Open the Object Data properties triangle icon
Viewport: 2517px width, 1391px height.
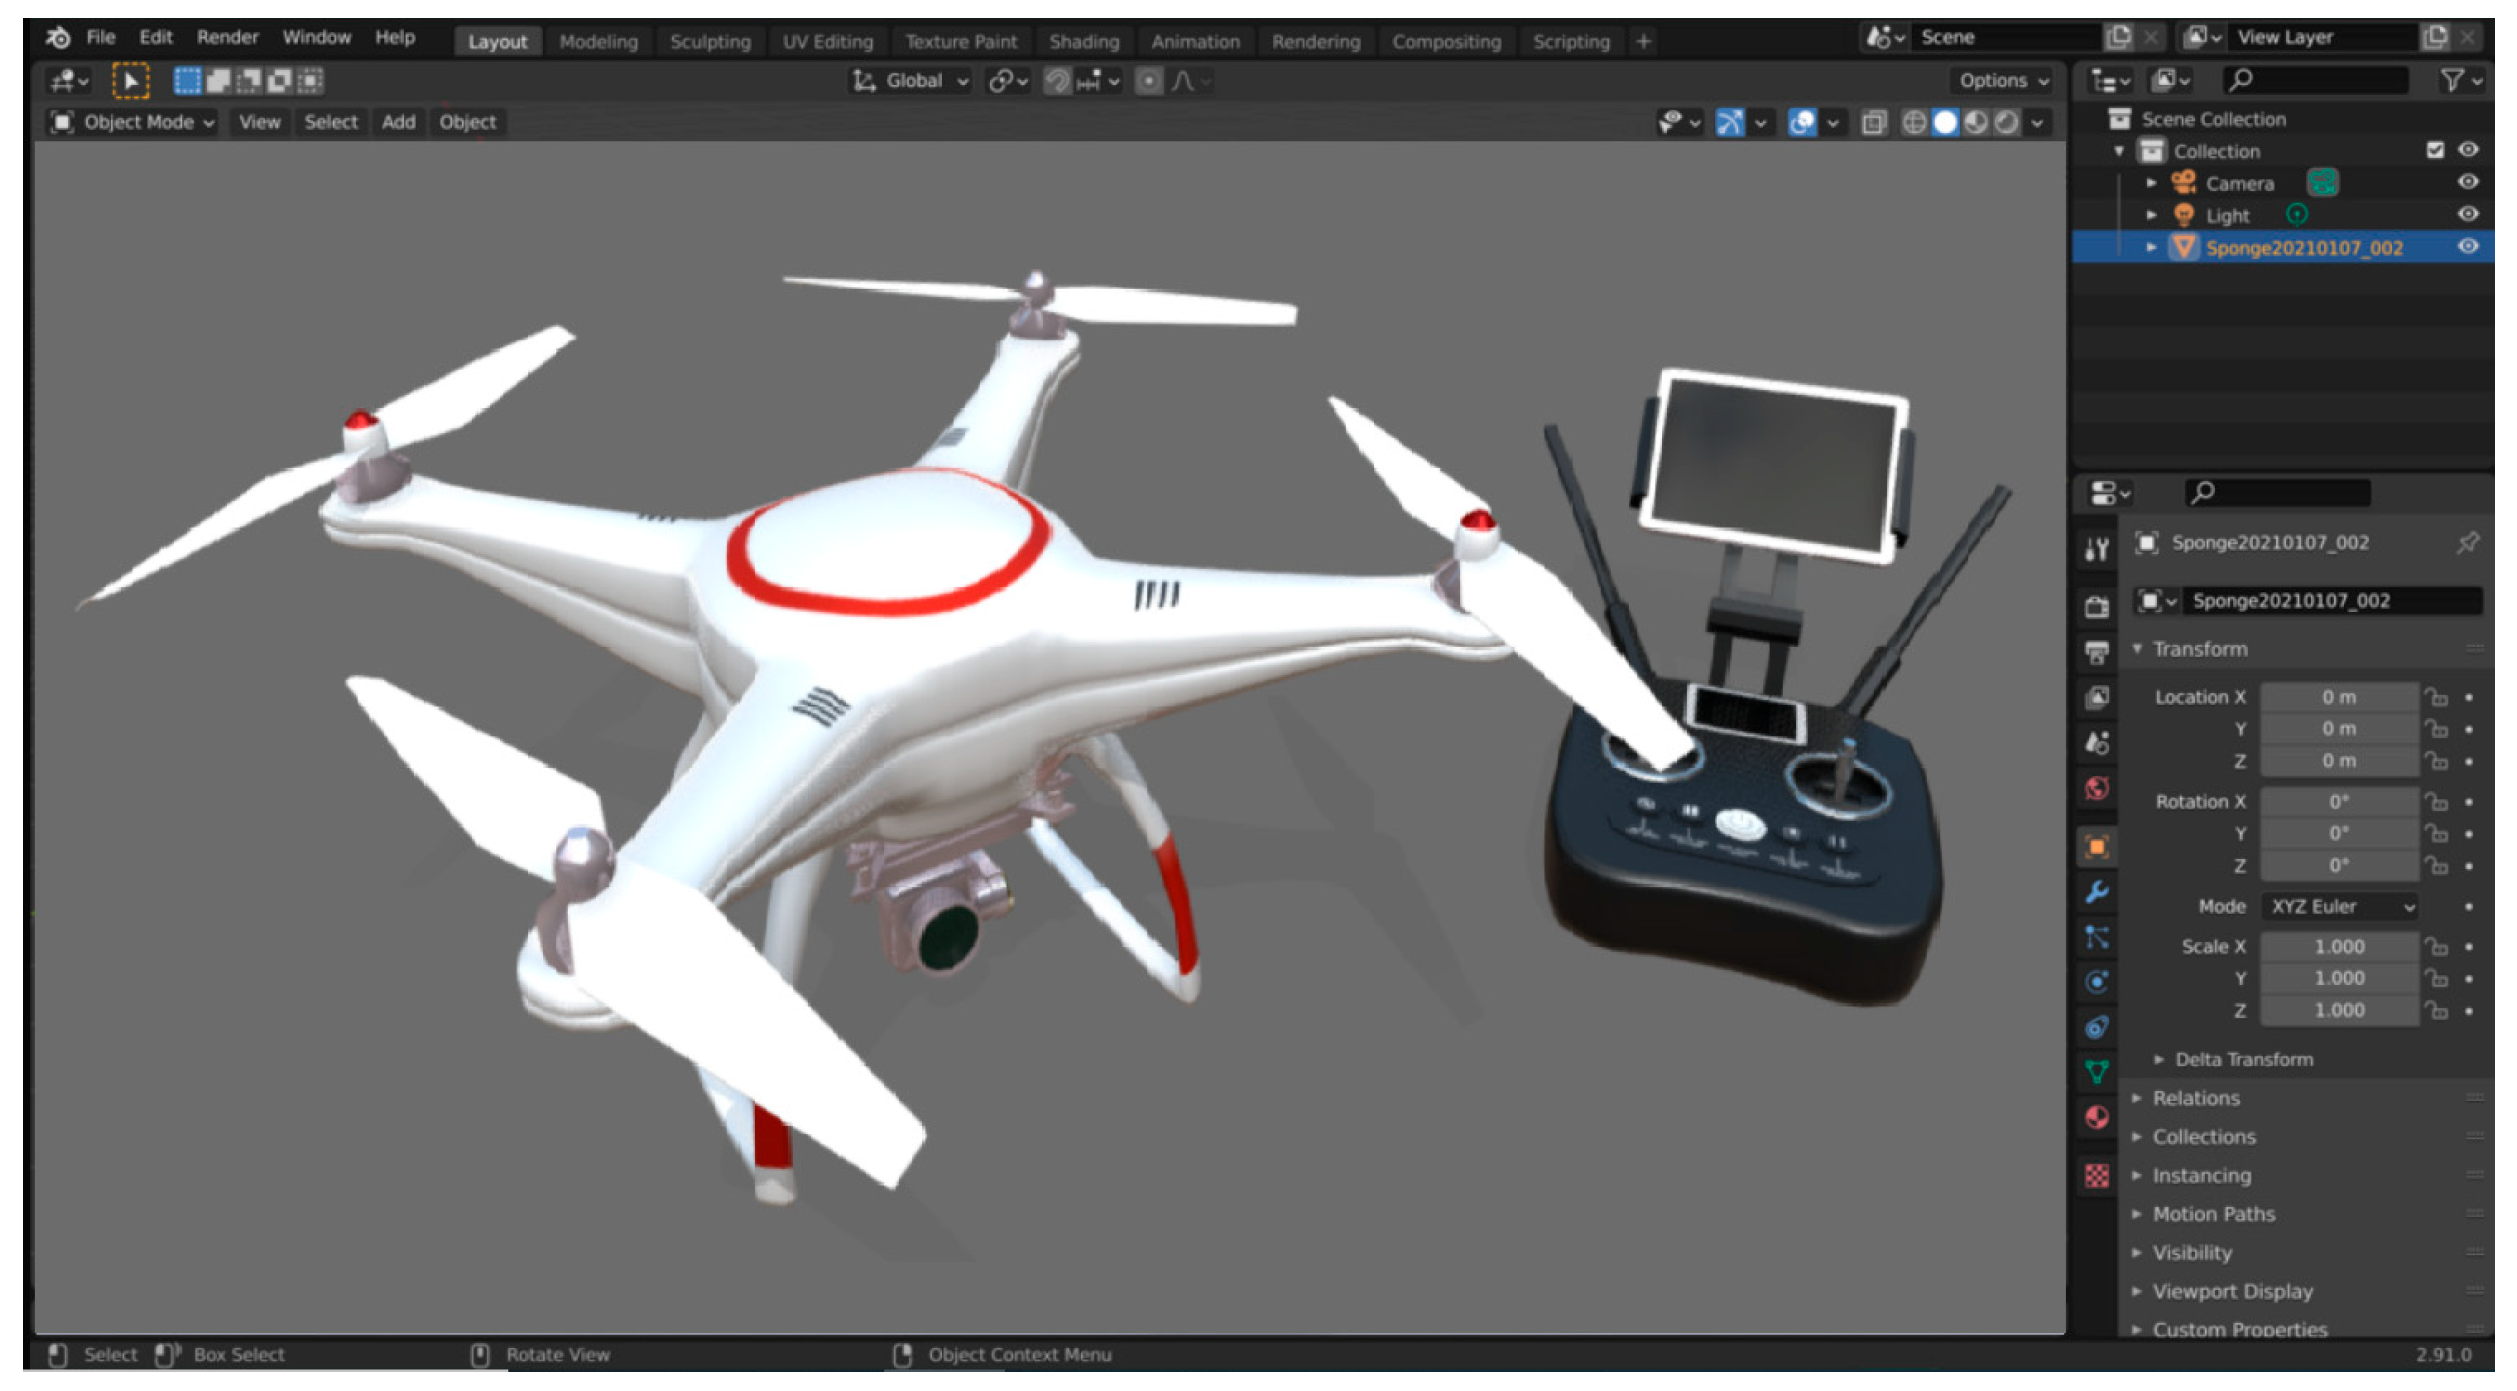(2097, 1072)
